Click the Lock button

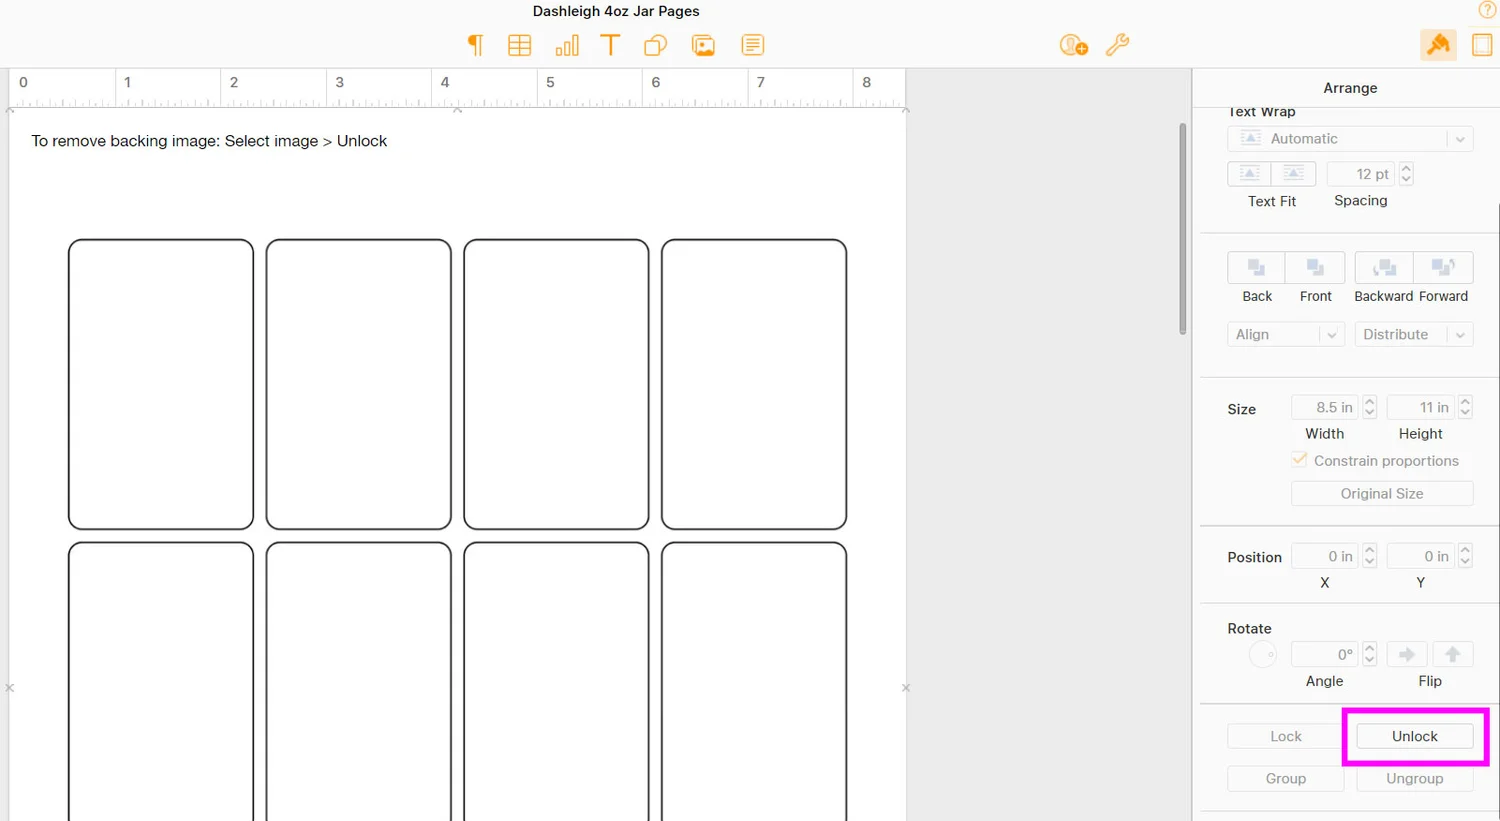(1285, 736)
